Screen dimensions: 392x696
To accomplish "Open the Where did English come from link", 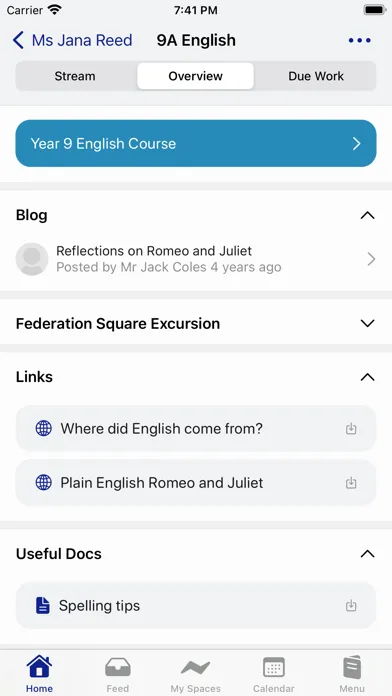I will pos(196,429).
